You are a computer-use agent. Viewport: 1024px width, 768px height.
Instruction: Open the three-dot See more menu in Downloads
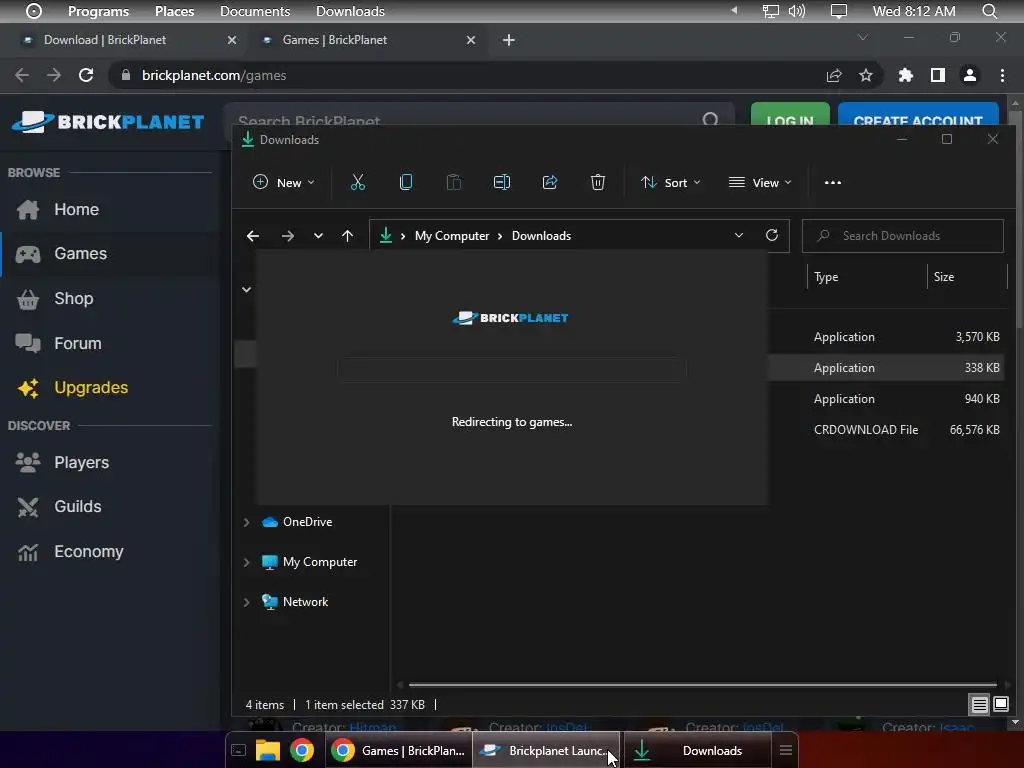pos(833,182)
